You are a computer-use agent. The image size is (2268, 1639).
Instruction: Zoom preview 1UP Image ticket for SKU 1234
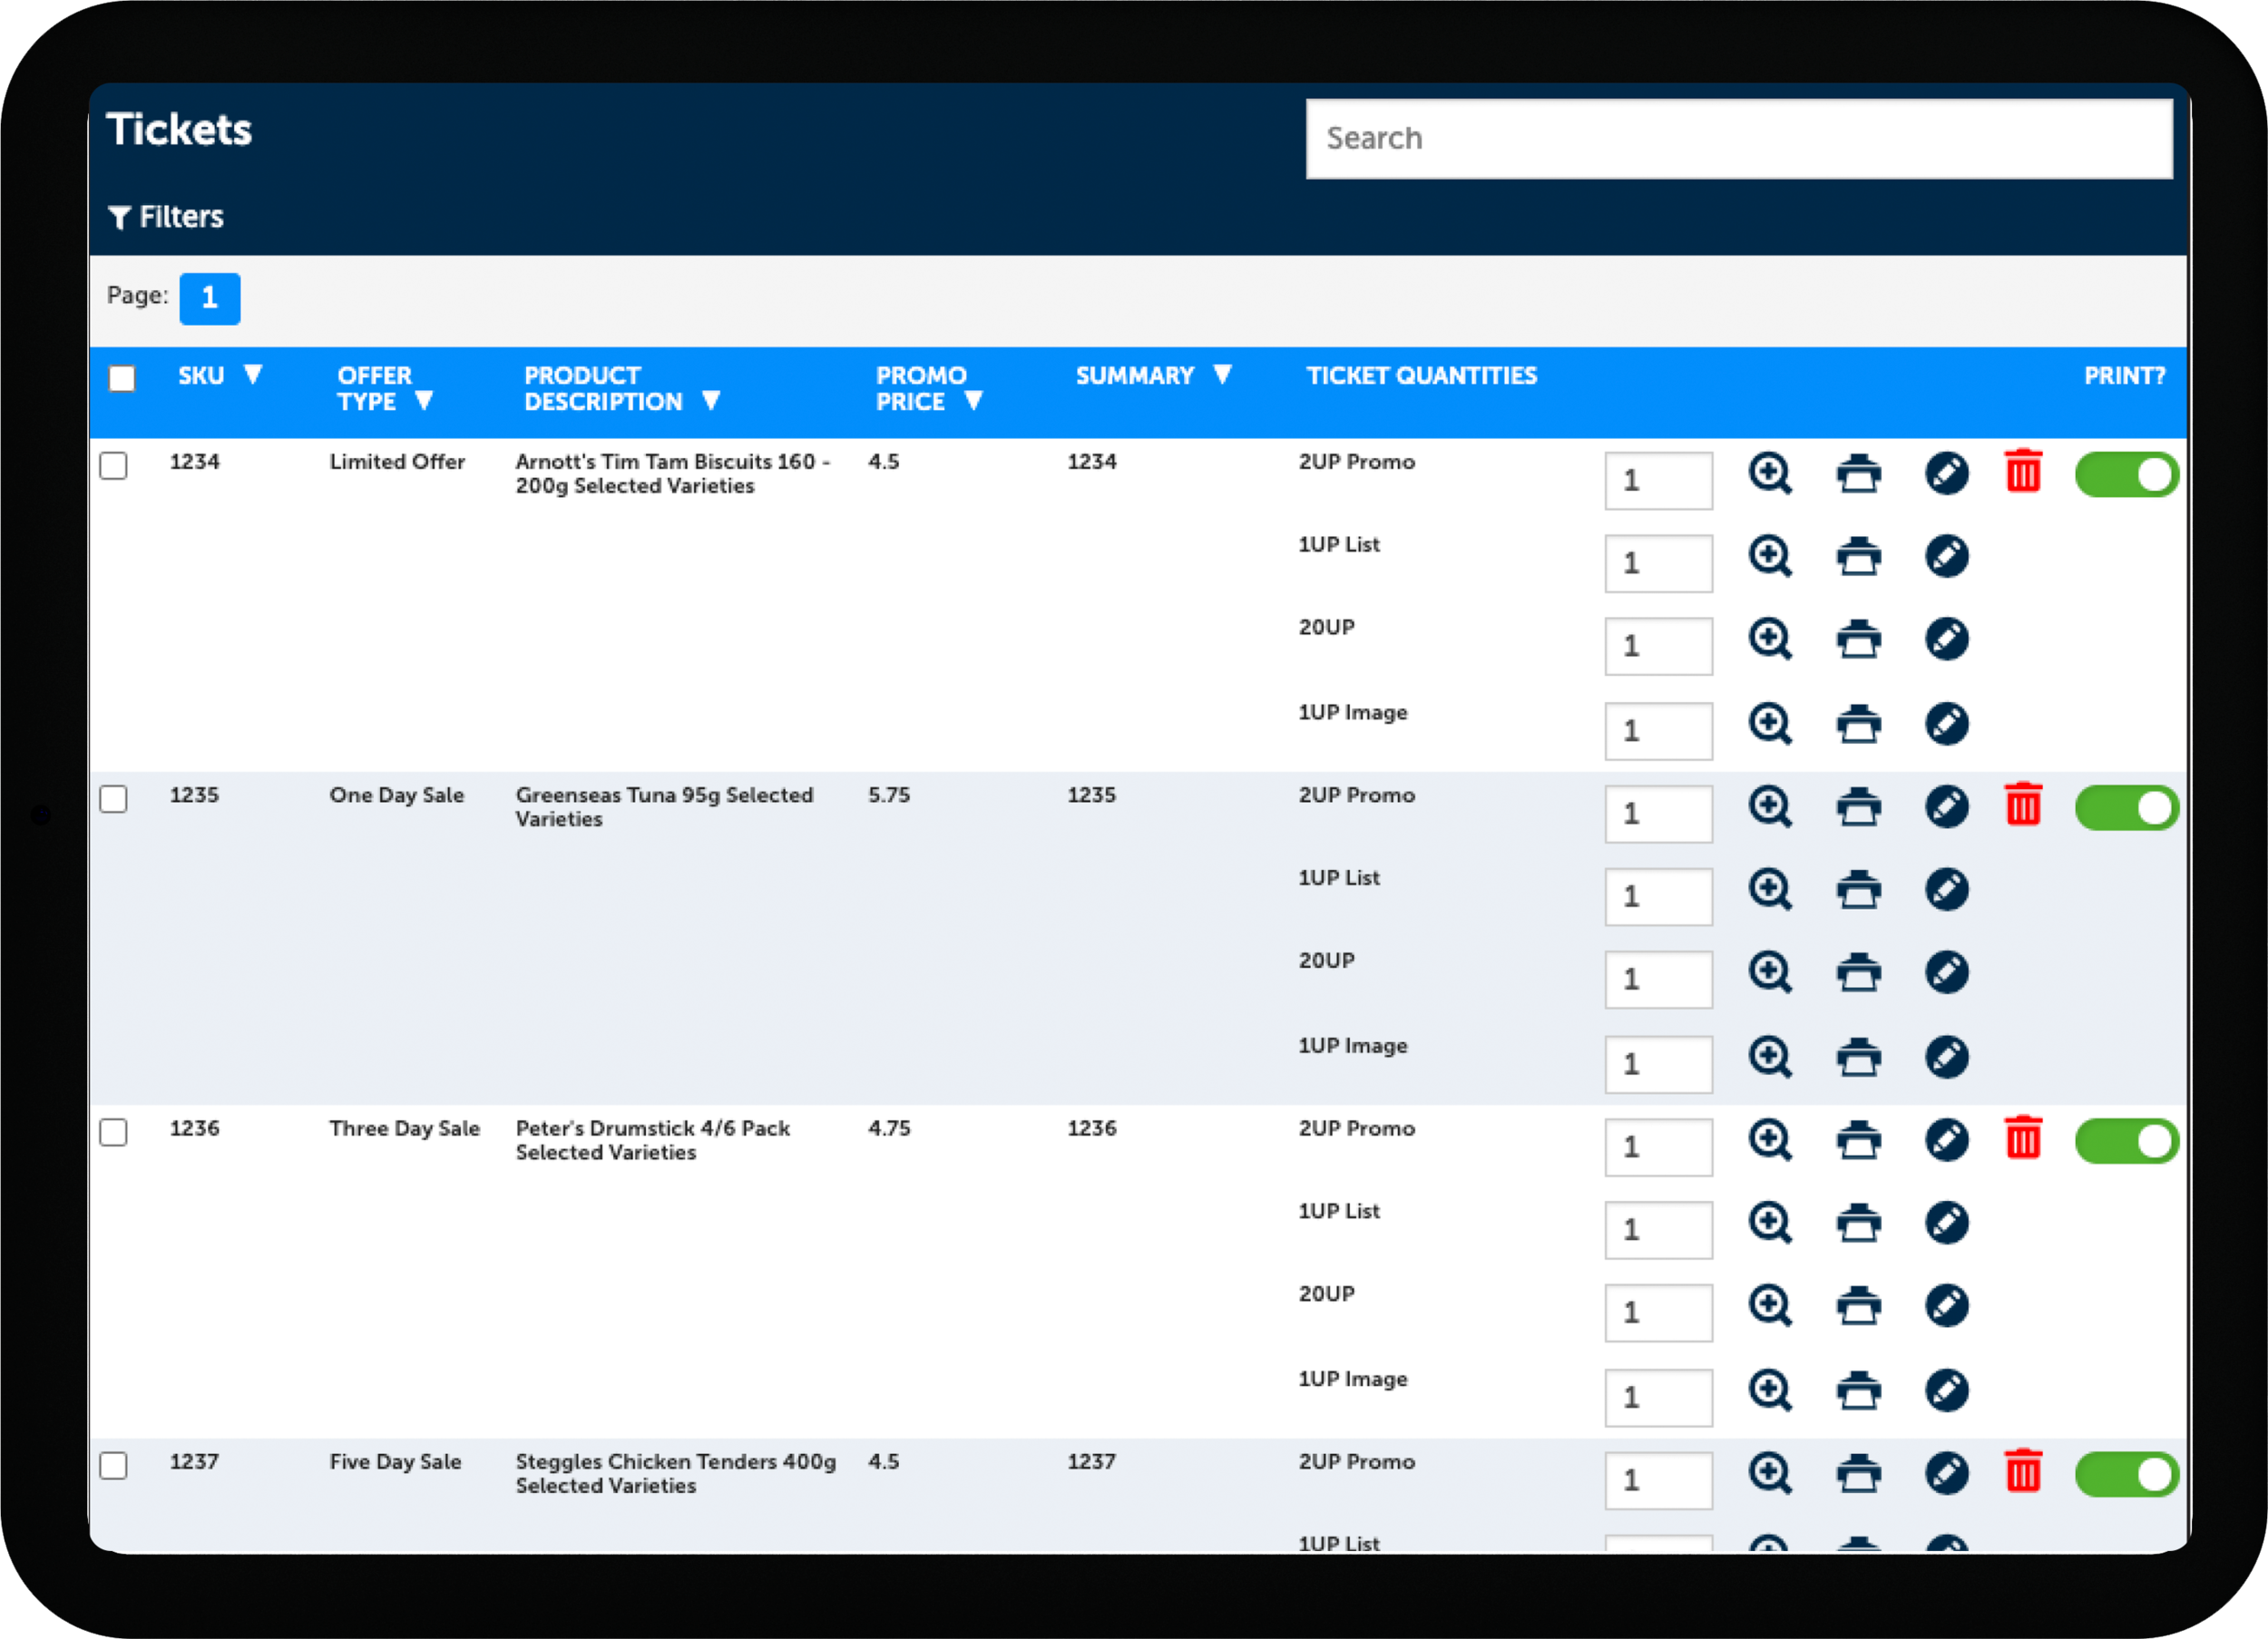(1769, 723)
